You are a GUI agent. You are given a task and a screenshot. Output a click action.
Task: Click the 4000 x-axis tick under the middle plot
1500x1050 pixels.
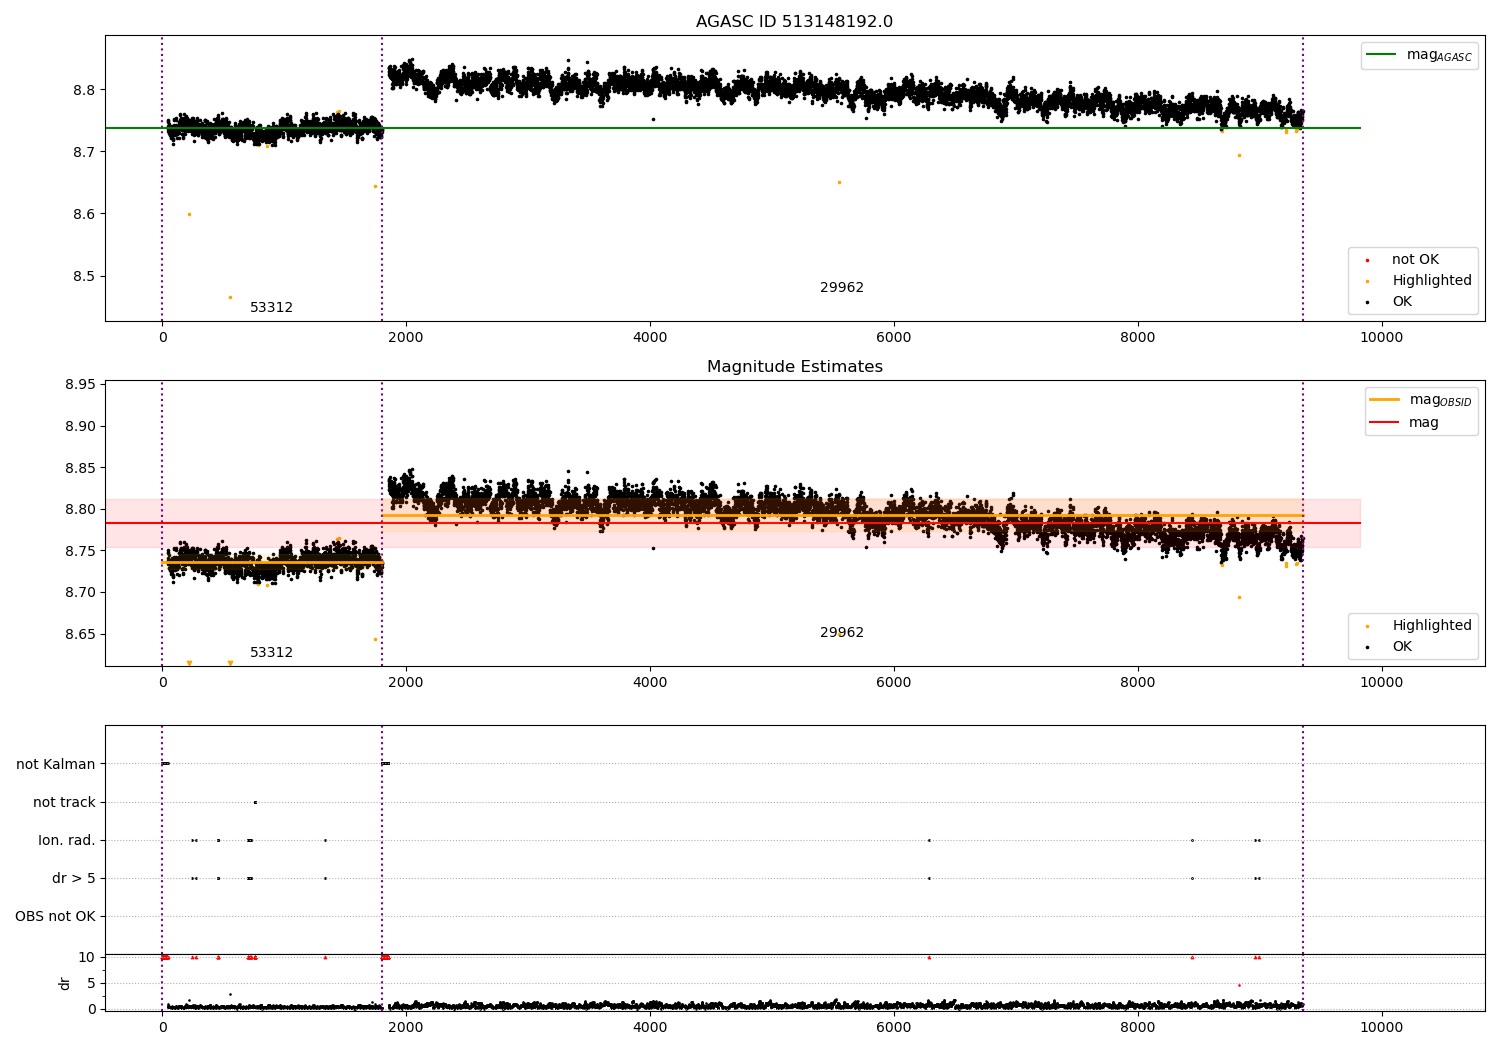[650, 683]
